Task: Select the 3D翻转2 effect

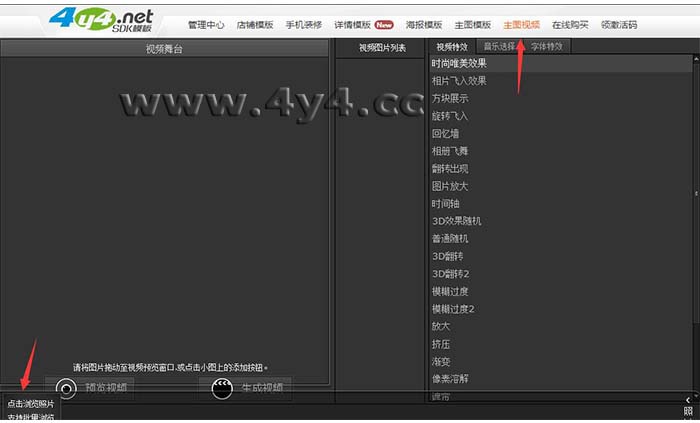Action: (450, 273)
